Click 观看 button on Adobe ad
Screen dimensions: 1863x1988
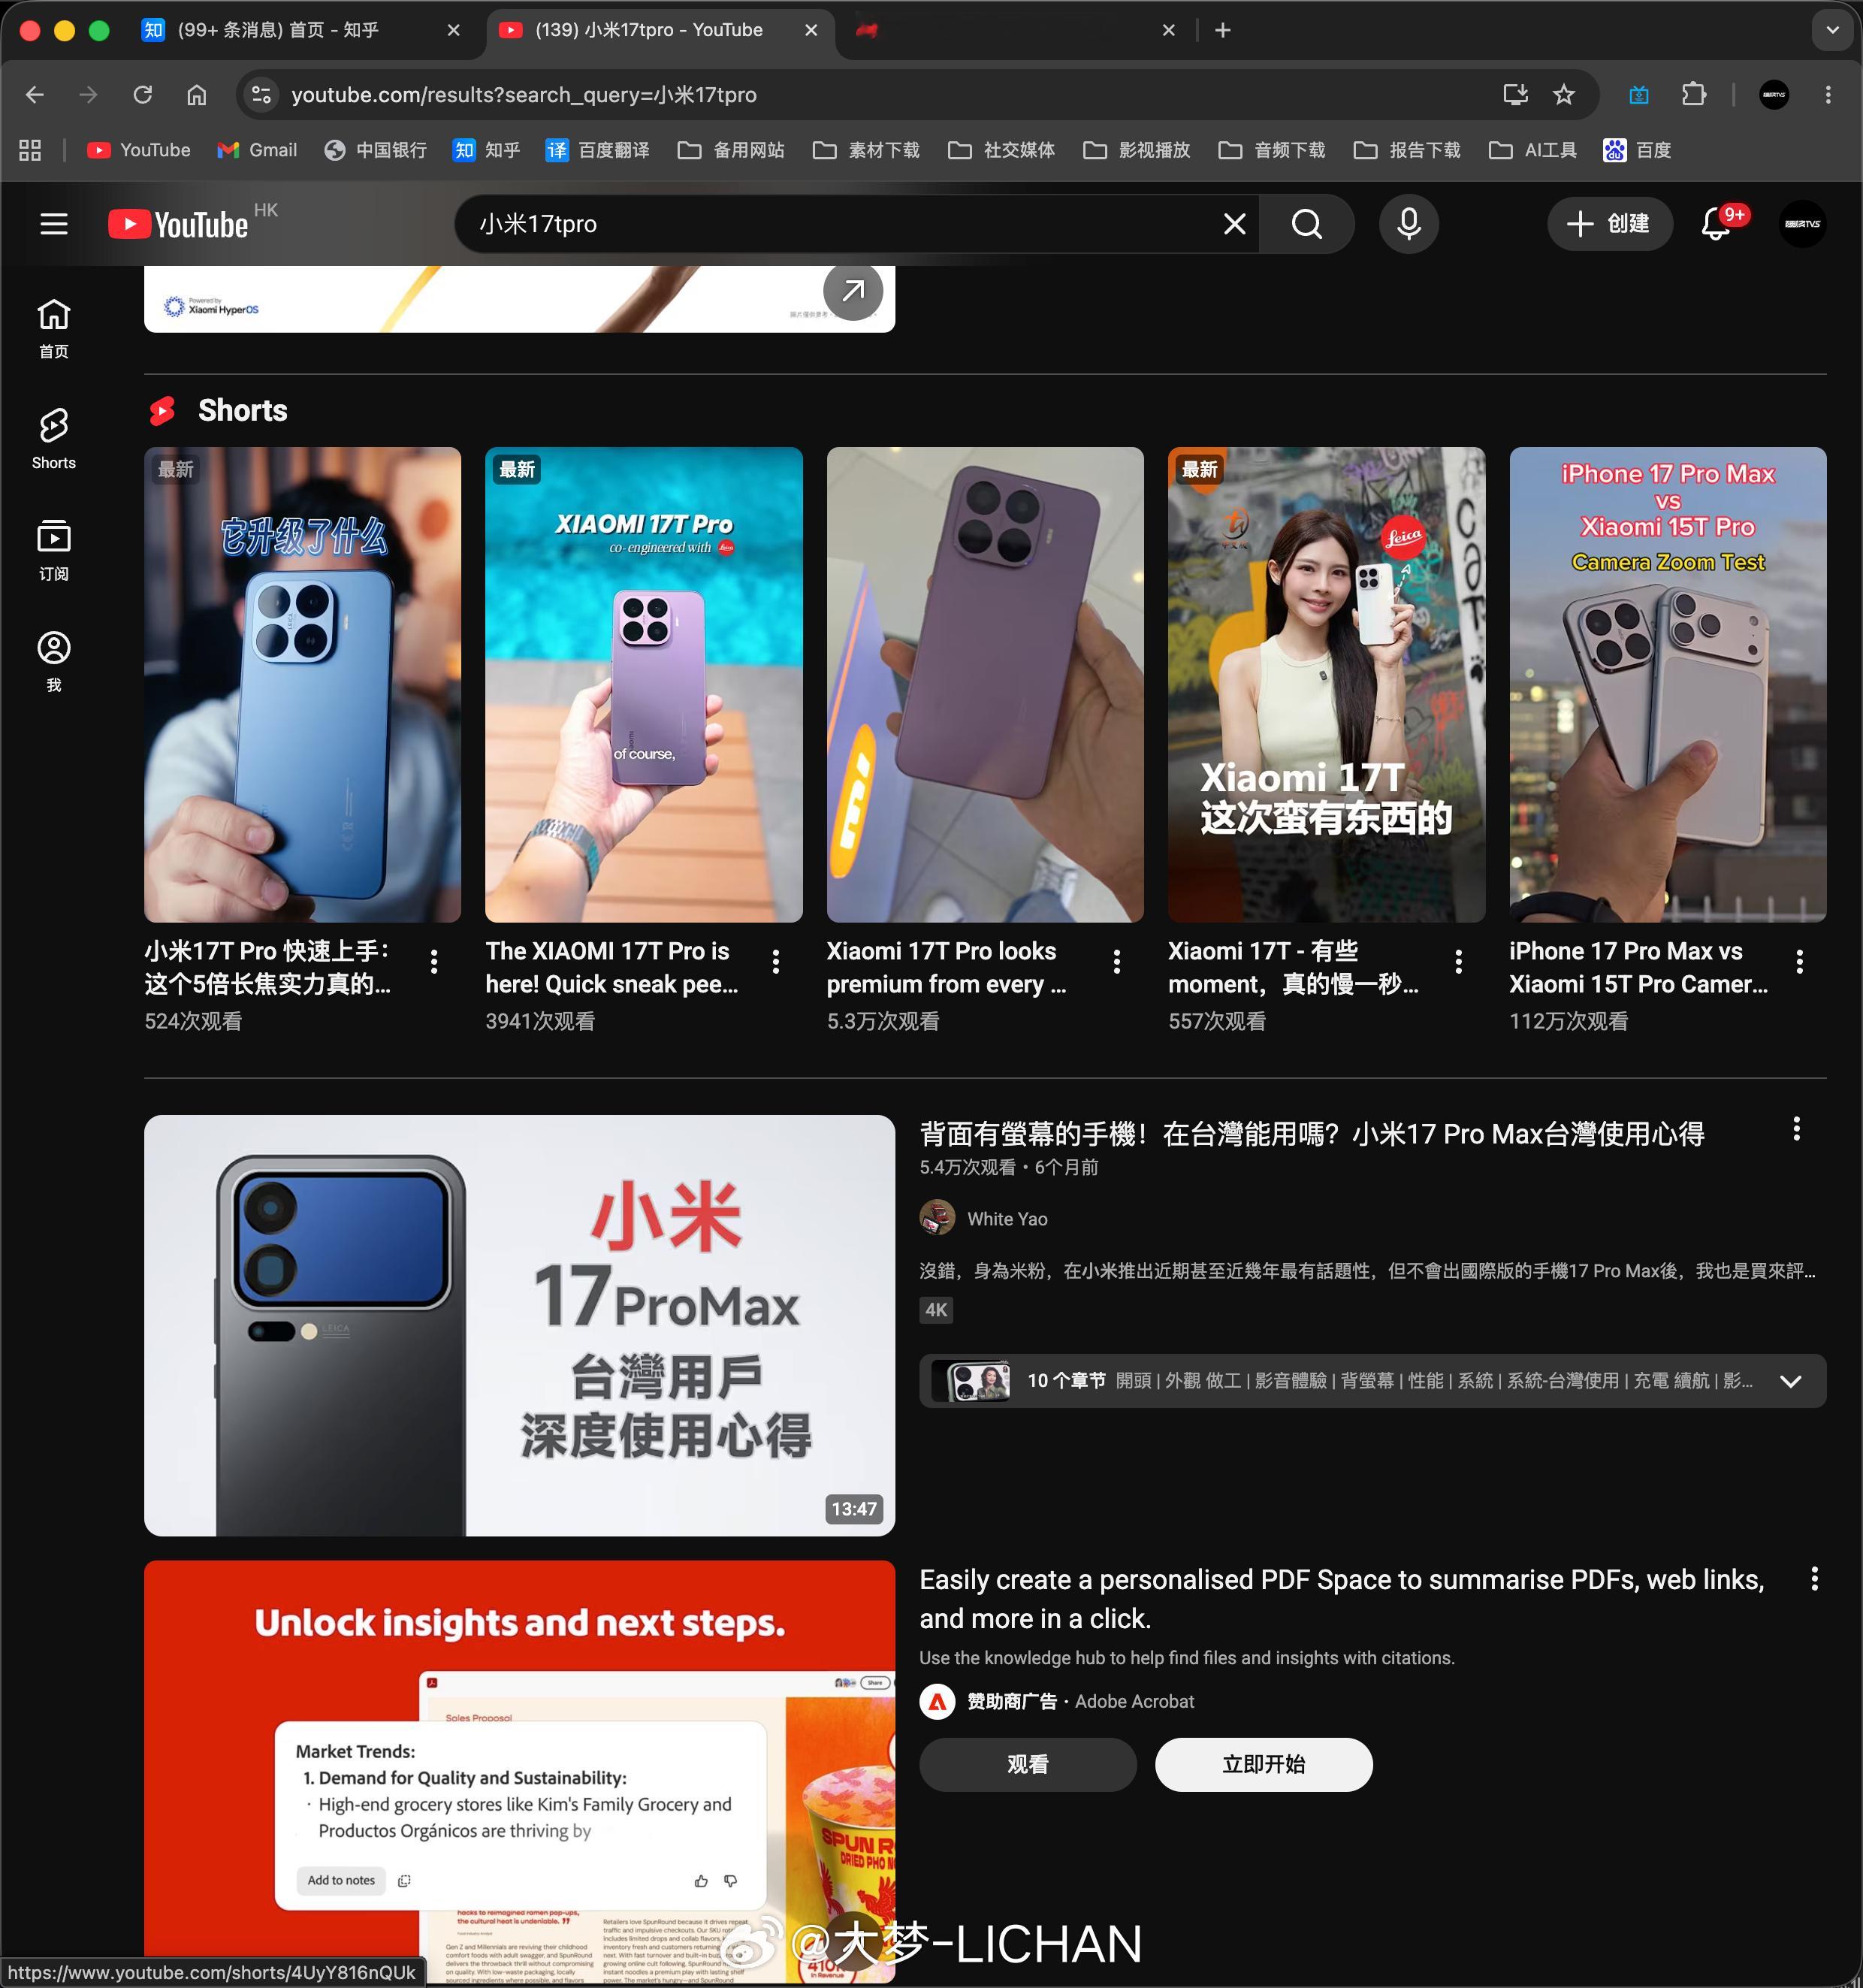pos(1027,1765)
